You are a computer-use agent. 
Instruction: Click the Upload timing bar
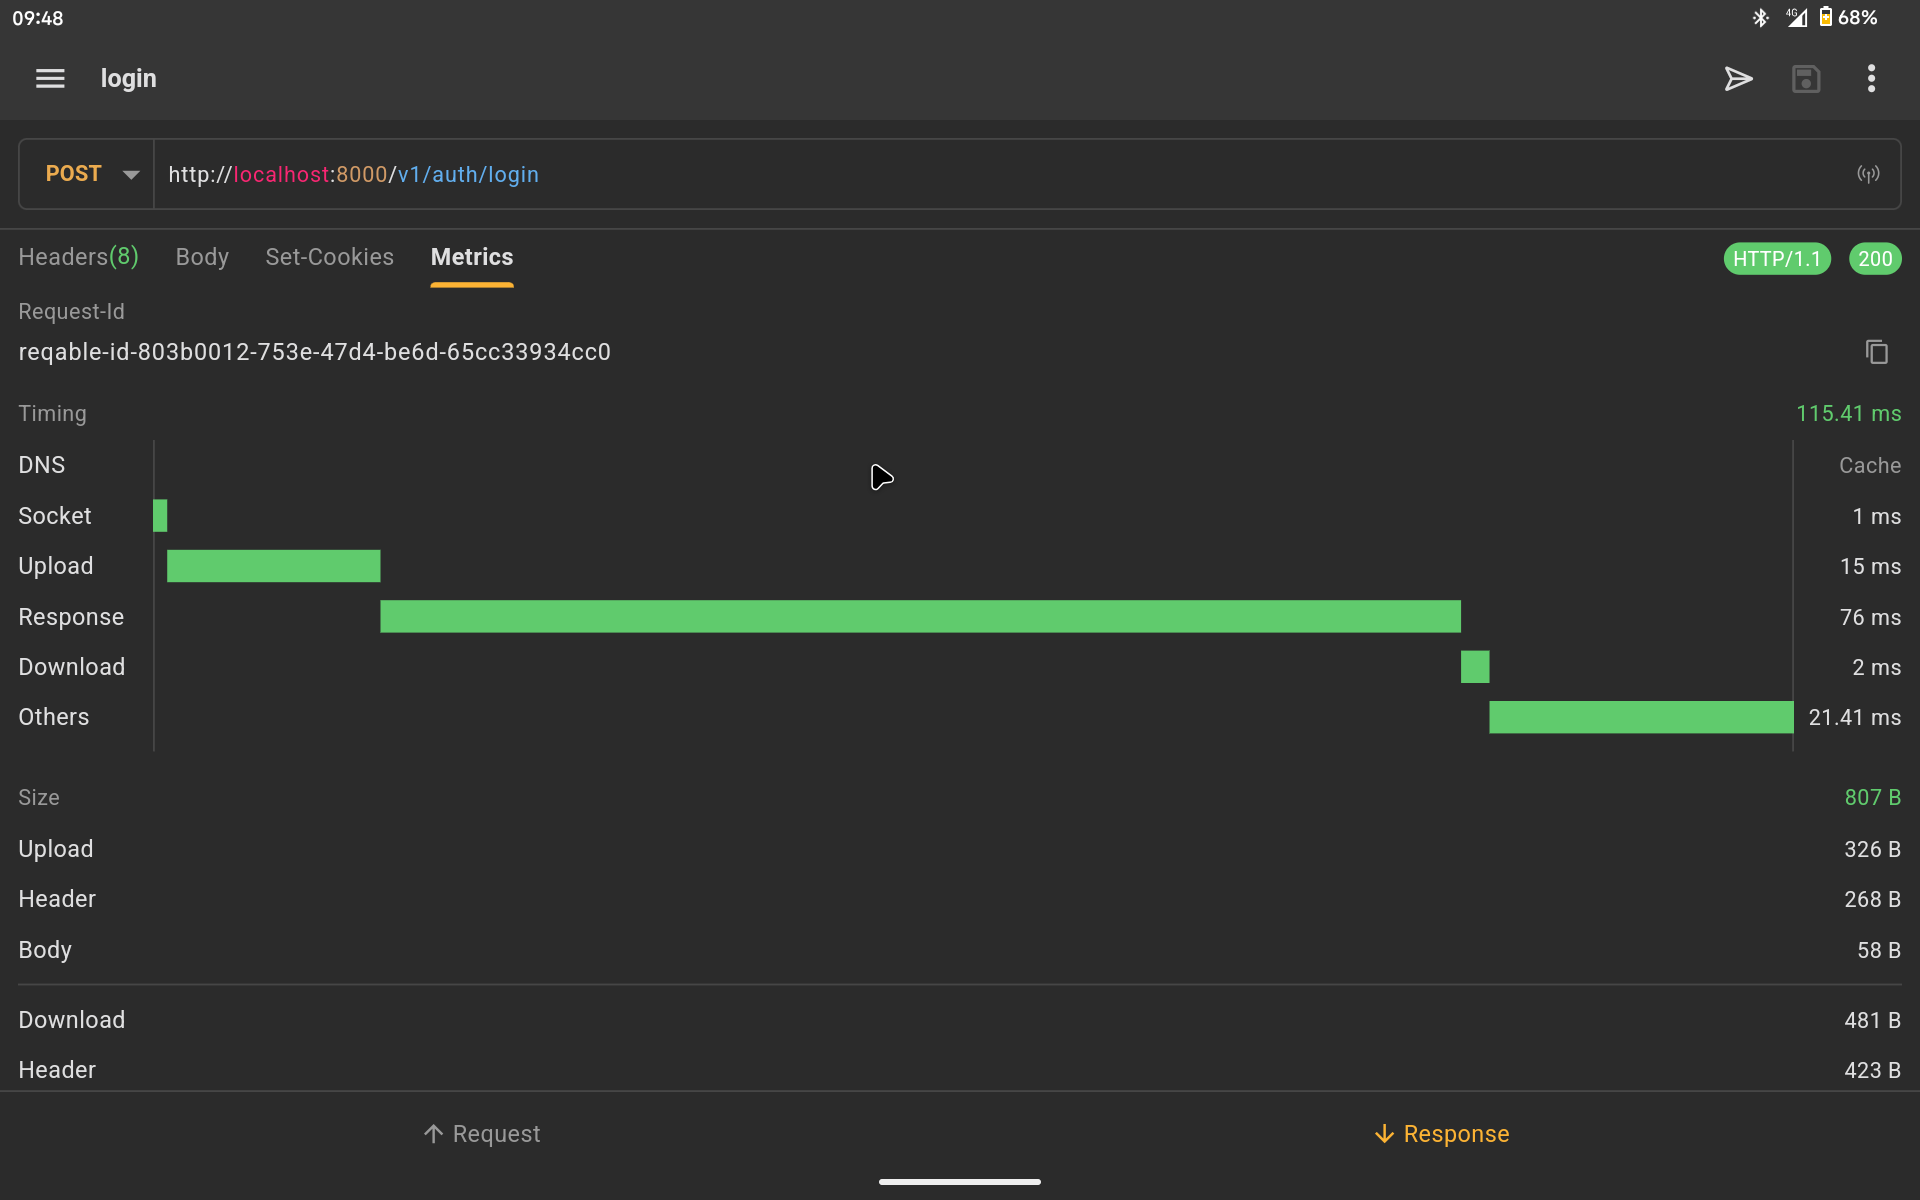click(273, 566)
